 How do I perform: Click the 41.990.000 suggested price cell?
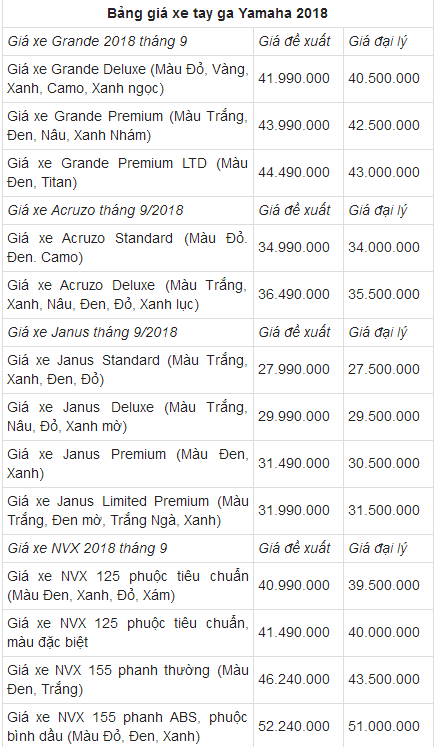coord(294,79)
